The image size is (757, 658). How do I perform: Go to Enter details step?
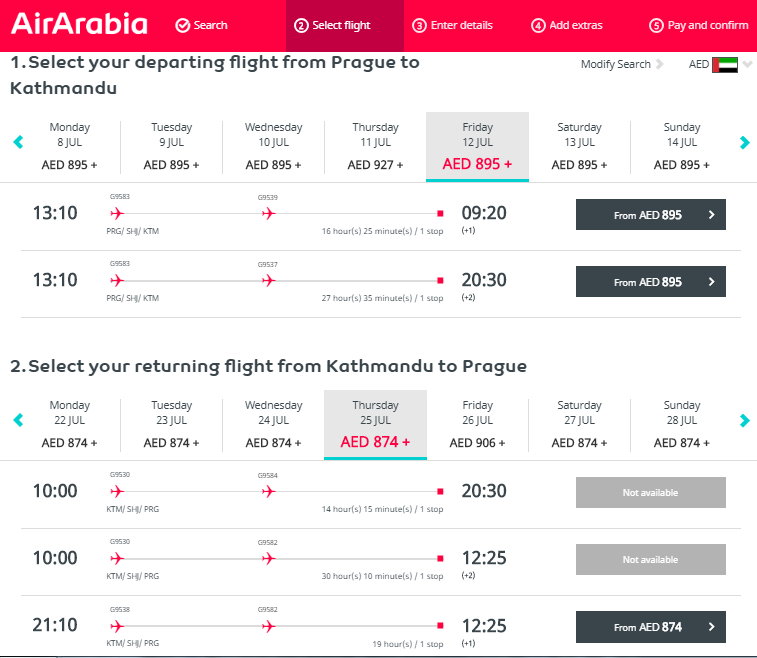click(x=452, y=25)
